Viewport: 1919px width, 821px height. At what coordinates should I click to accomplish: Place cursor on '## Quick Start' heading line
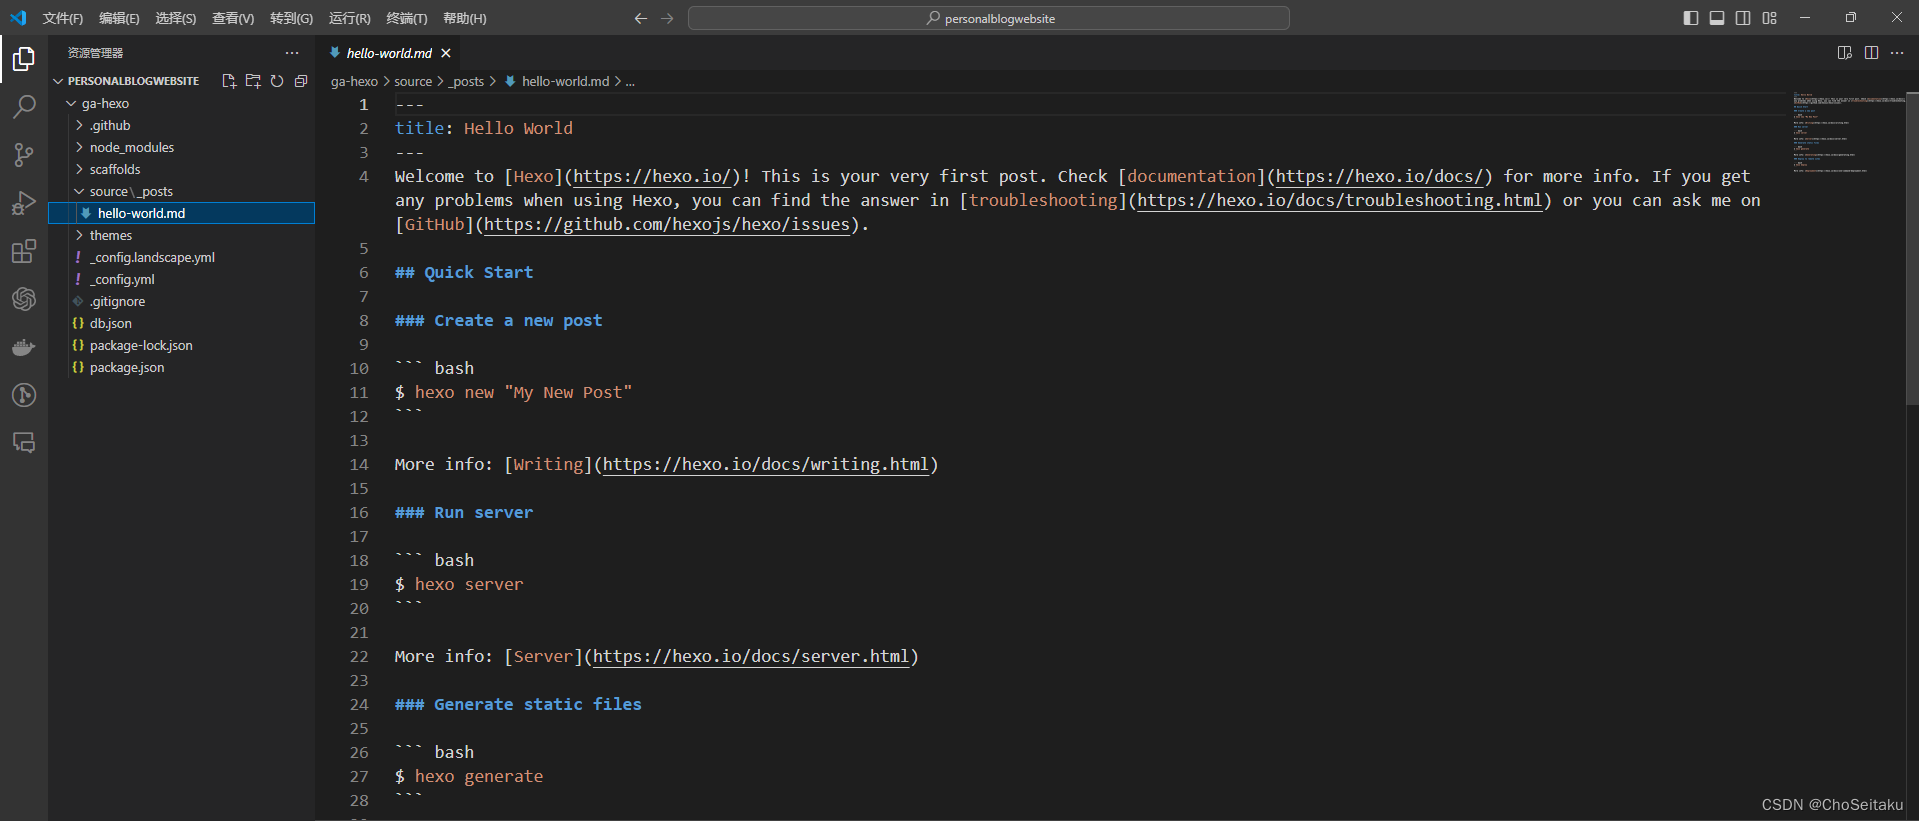[464, 272]
